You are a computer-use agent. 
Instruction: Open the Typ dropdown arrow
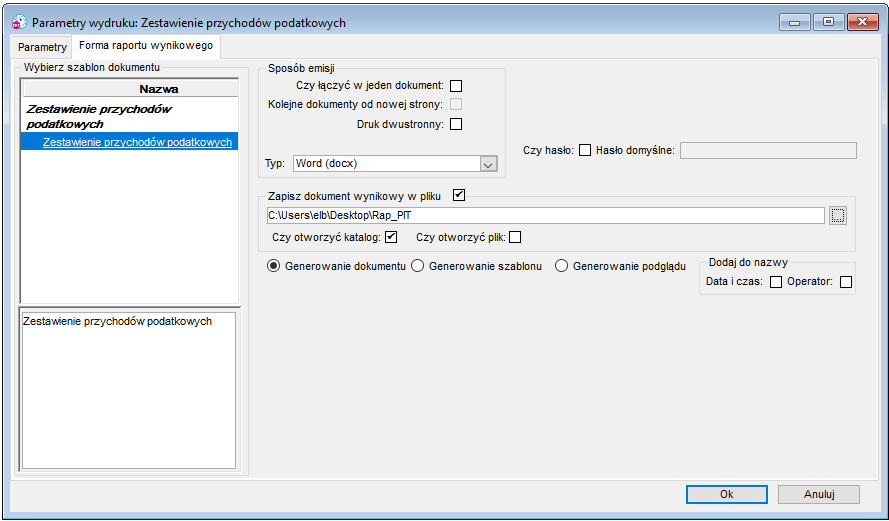click(488, 164)
